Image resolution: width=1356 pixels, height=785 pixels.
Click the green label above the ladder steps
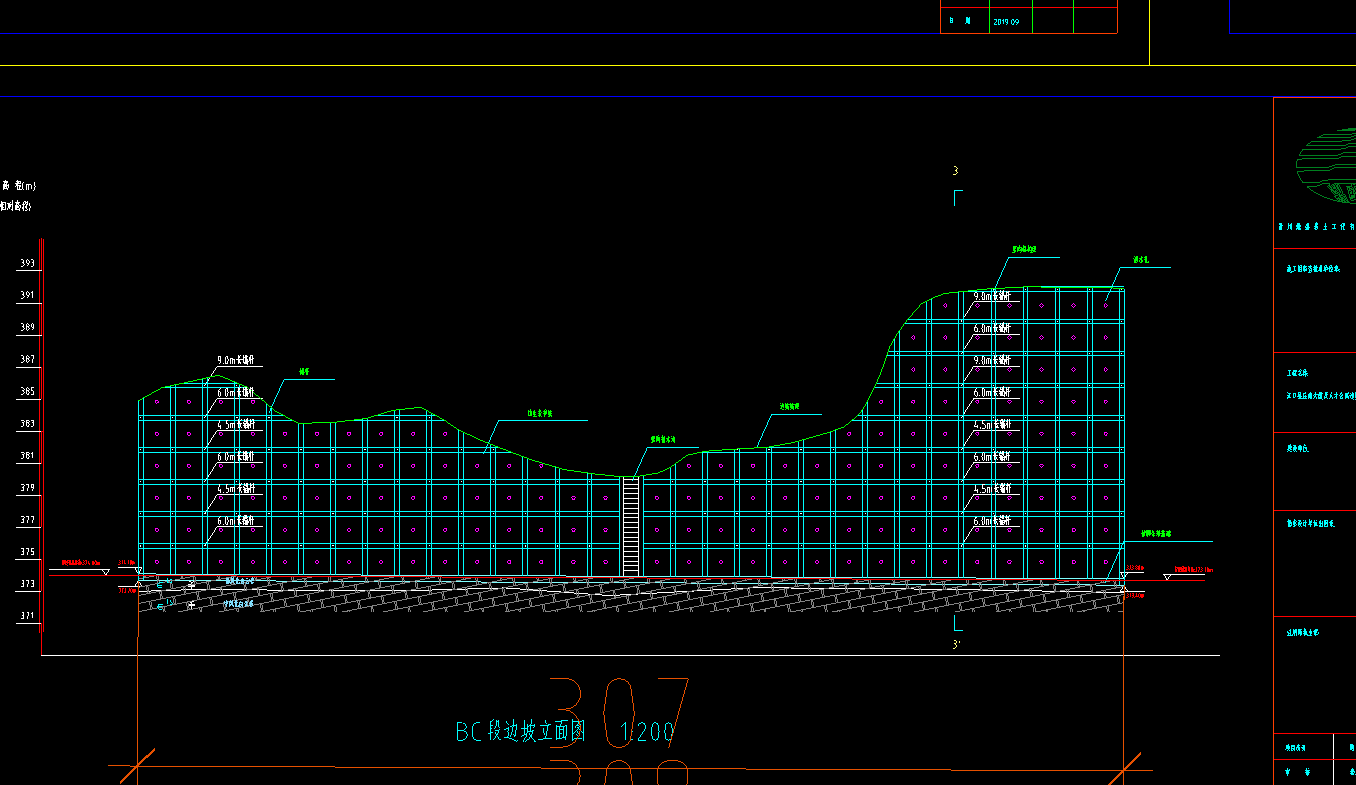[x=663, y=439]
